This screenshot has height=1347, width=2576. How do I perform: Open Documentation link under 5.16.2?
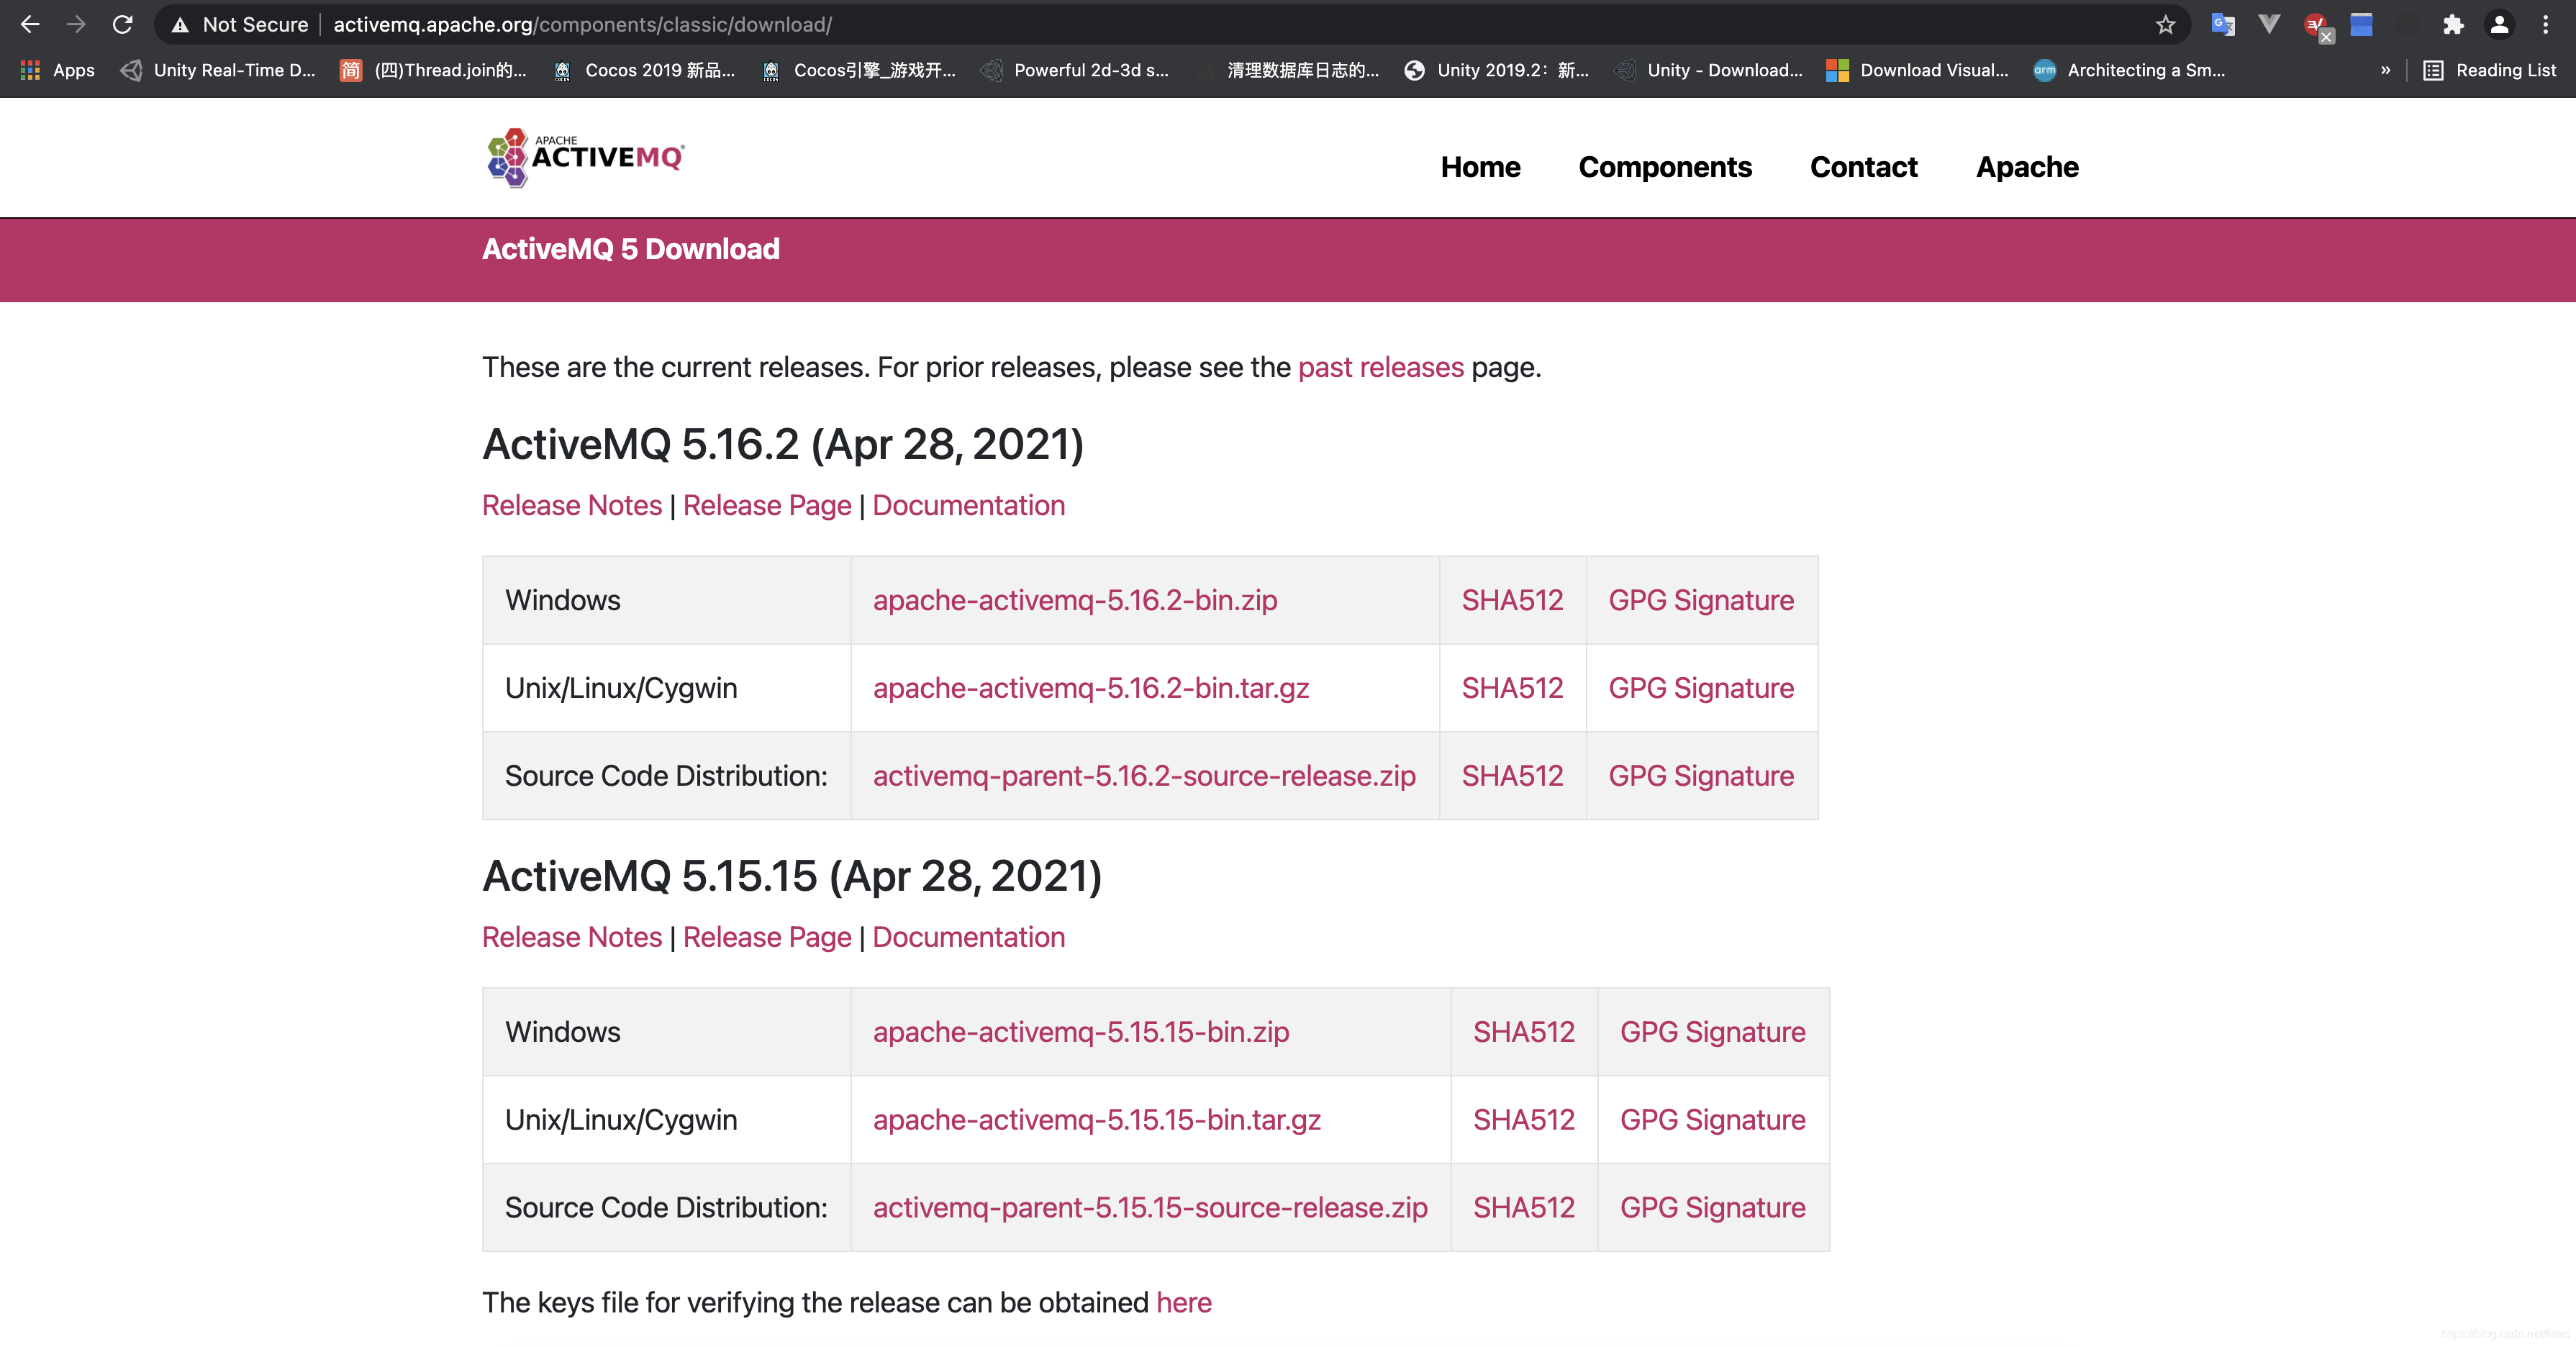(x=969, y=505)
